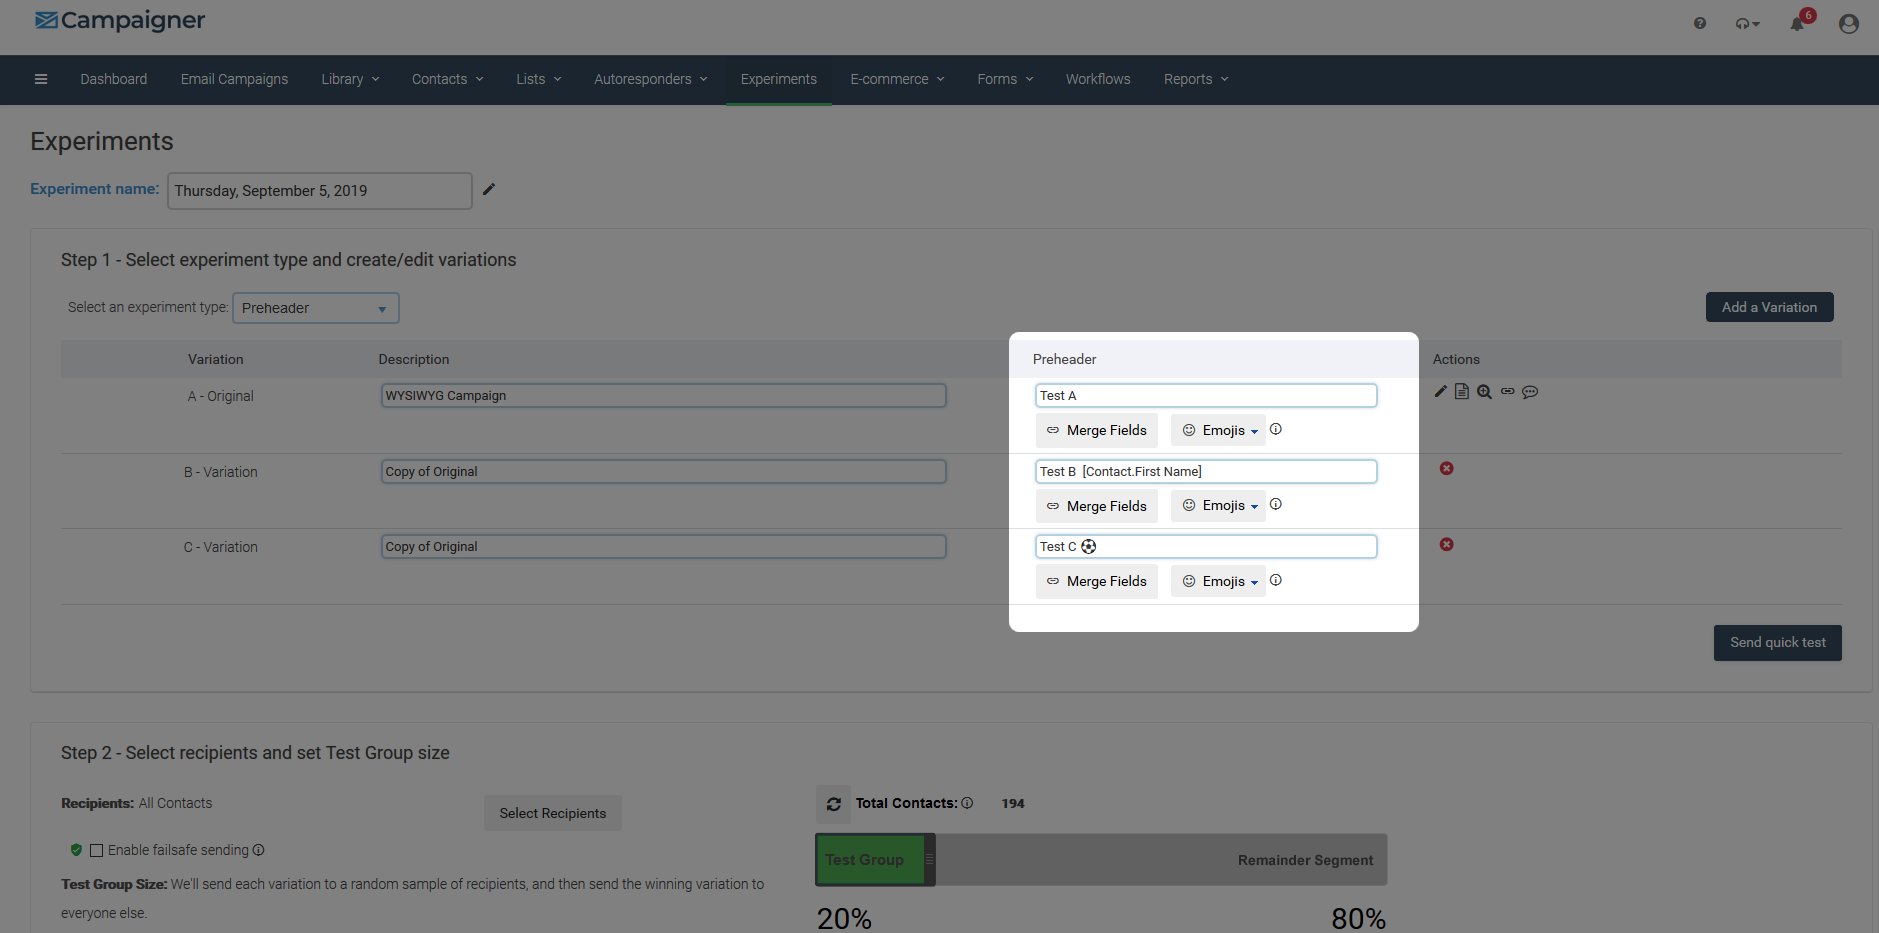Insert Merge Fields for Test B

[1097, 506]
